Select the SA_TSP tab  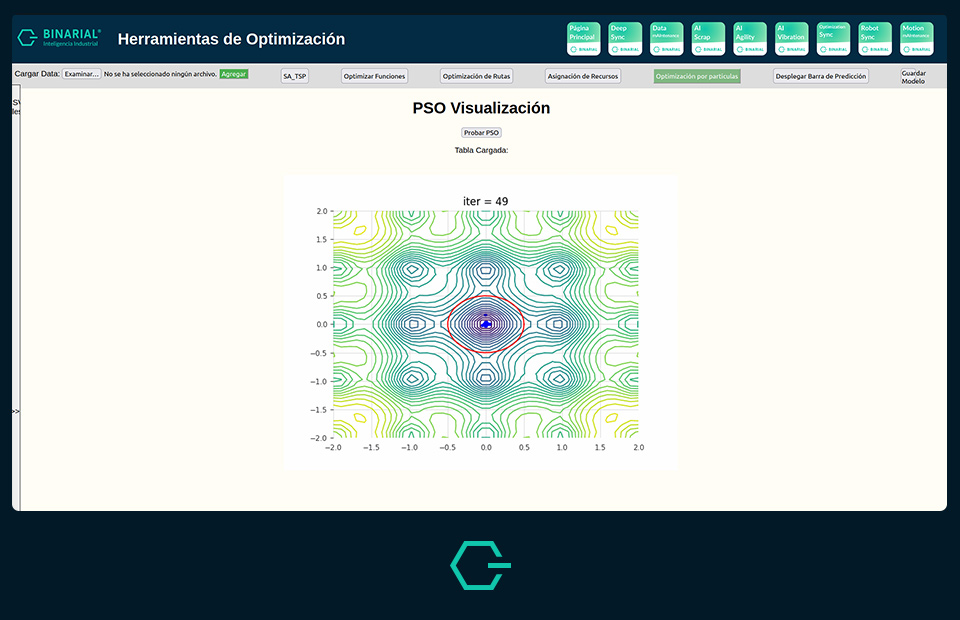coord(295,76)
